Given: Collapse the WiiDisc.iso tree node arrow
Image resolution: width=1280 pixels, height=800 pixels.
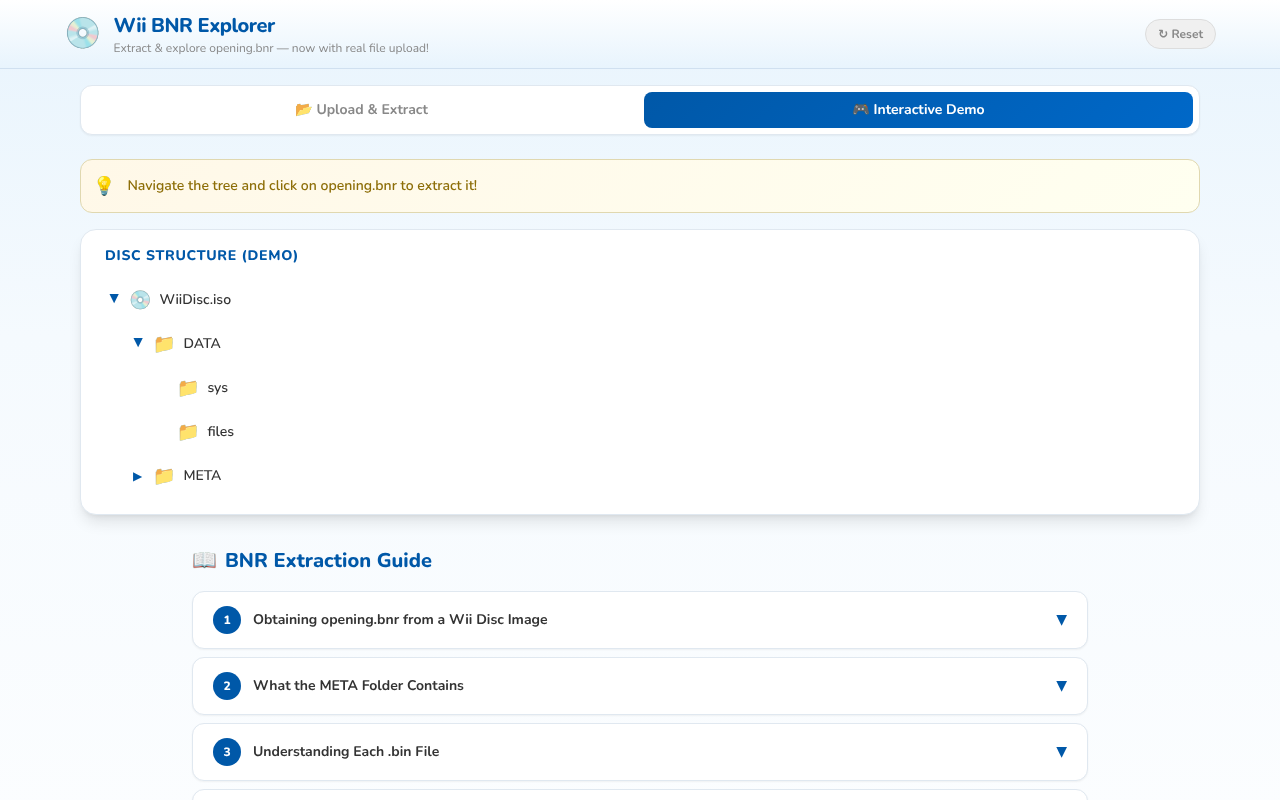Looking at the screenshot, I should [x=114, y=299].
